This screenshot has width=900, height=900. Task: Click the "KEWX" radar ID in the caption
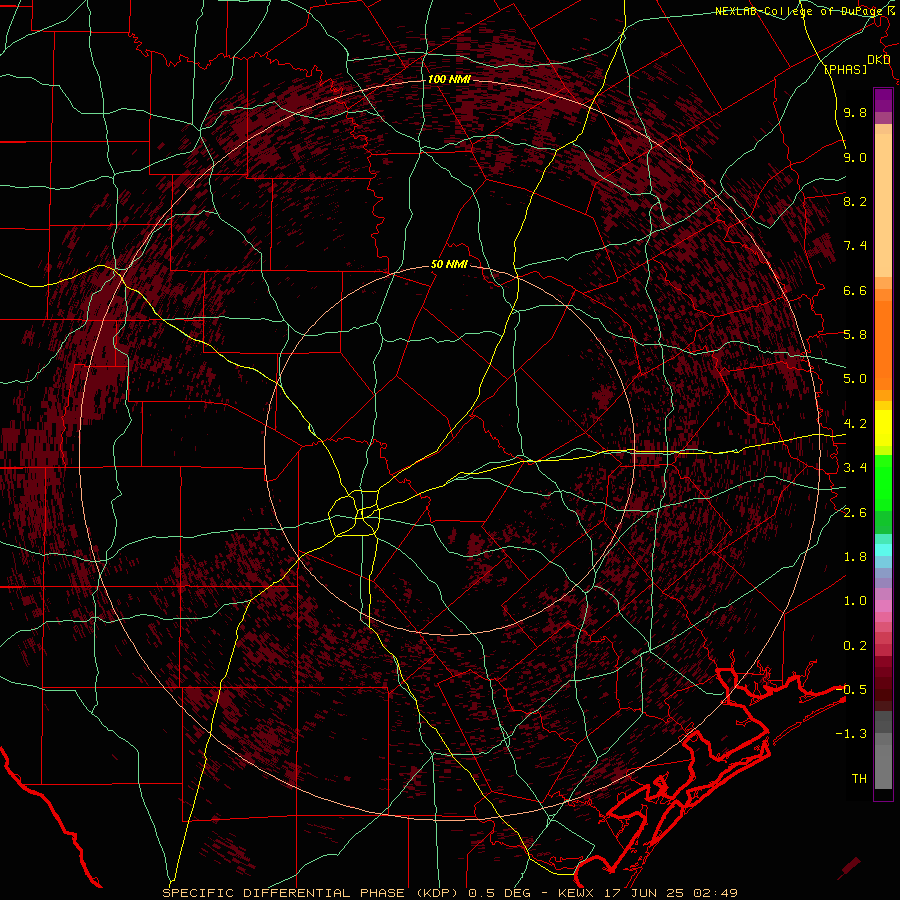tap(578, 893)
